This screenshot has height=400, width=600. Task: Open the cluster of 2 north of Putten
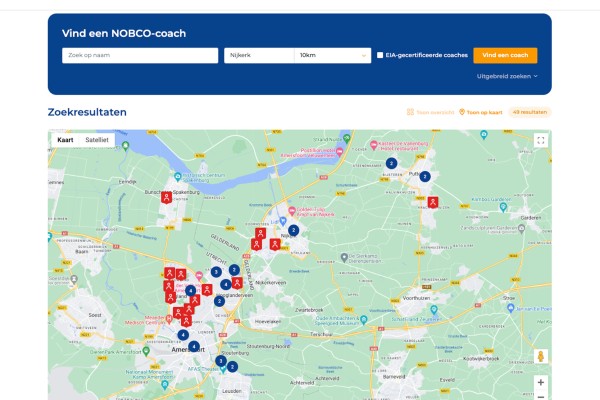pos(391,162)
